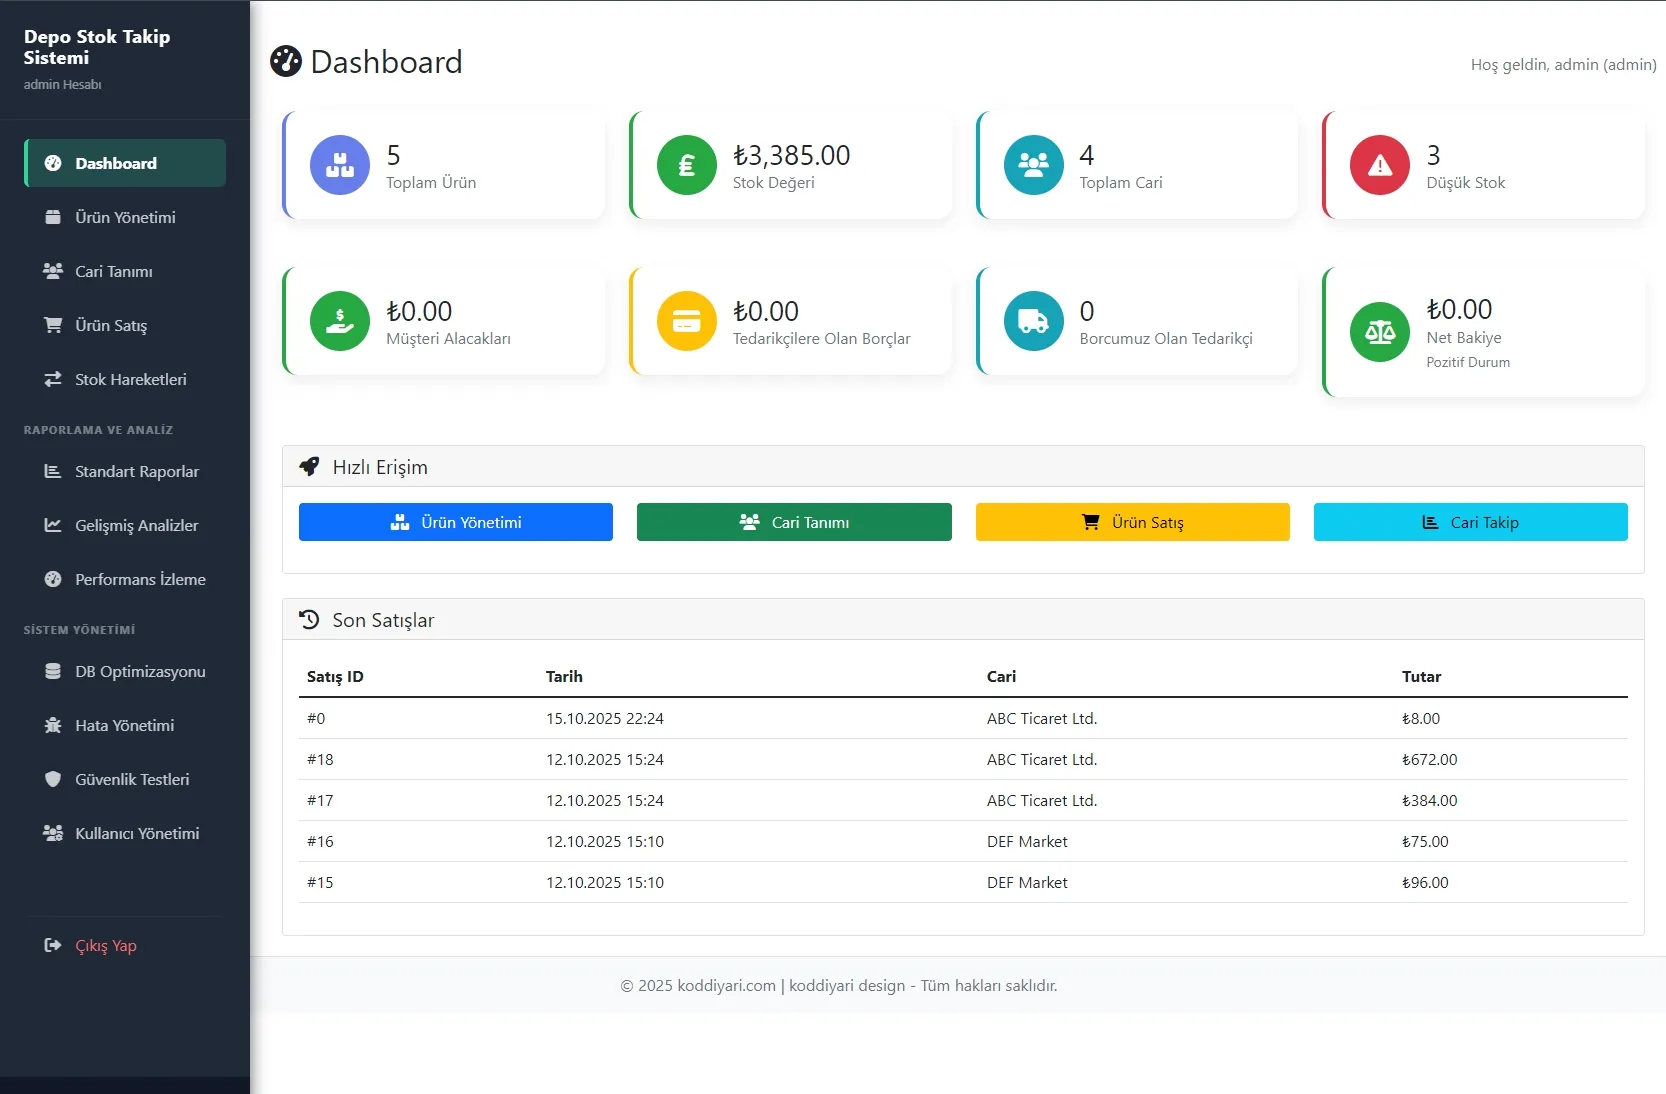Click the Toplam Cari users icon
The width and height of the screenshot is (1666, 1094).
point(1033,165)
